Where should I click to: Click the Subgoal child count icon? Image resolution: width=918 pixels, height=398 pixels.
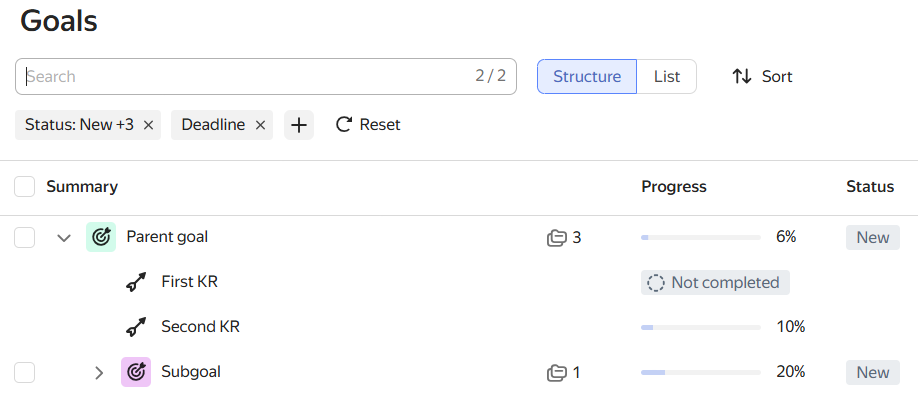(557, 372)
